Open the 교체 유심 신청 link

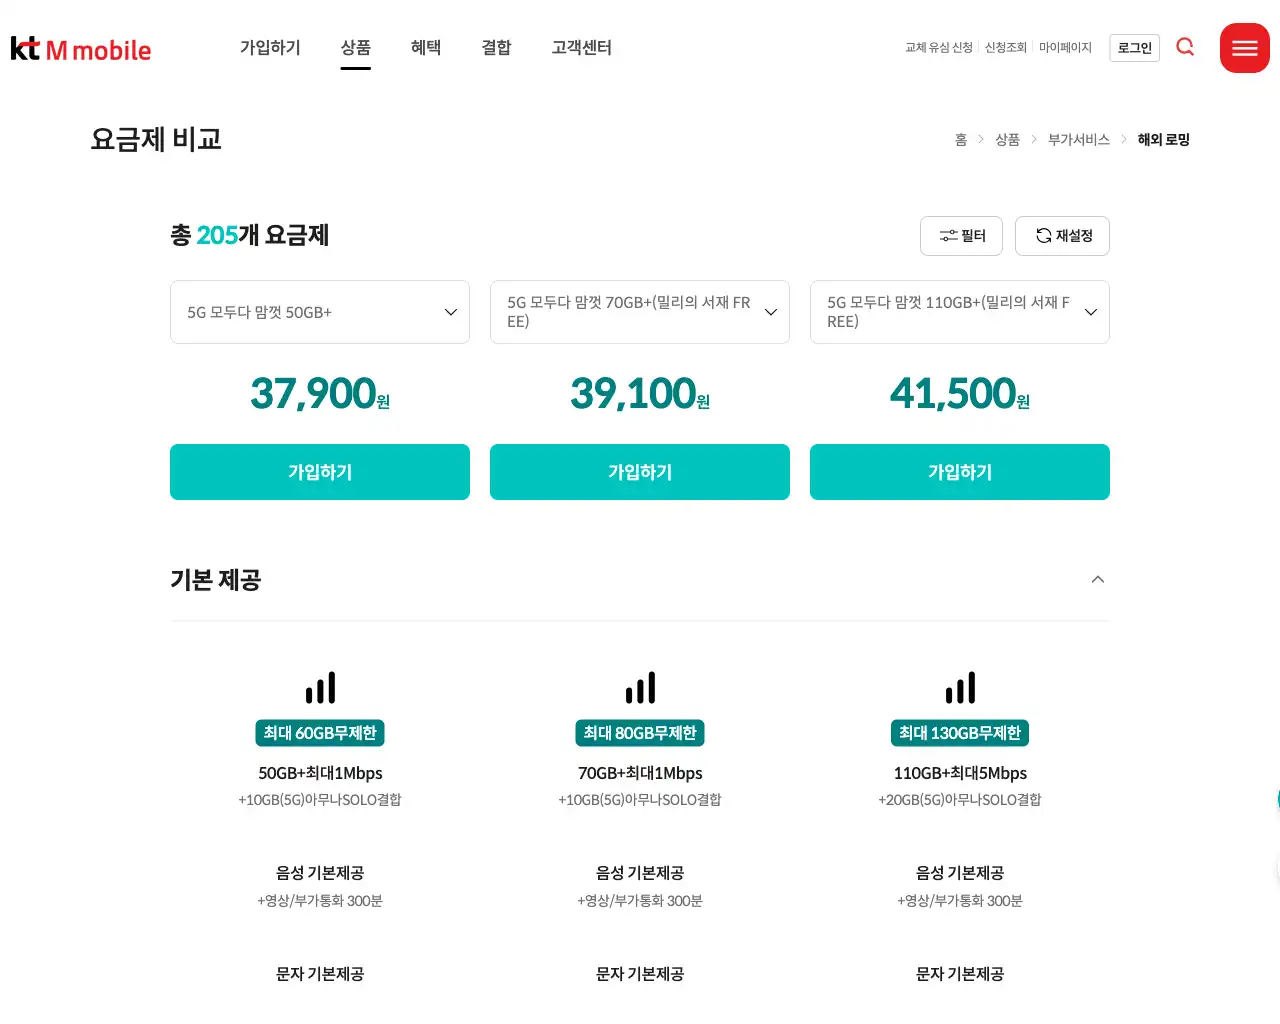(x=938, y=48)
